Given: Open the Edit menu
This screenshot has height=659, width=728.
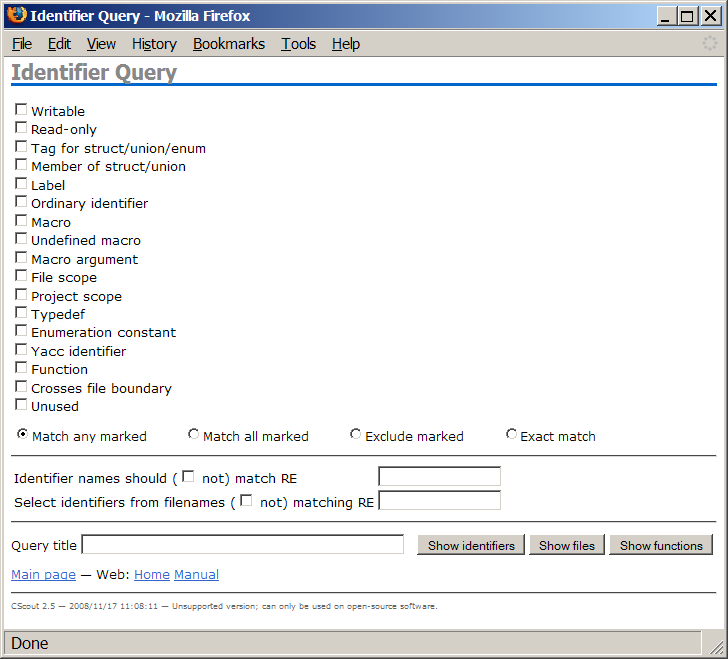Looking at the screenshot, I should 59,44.
